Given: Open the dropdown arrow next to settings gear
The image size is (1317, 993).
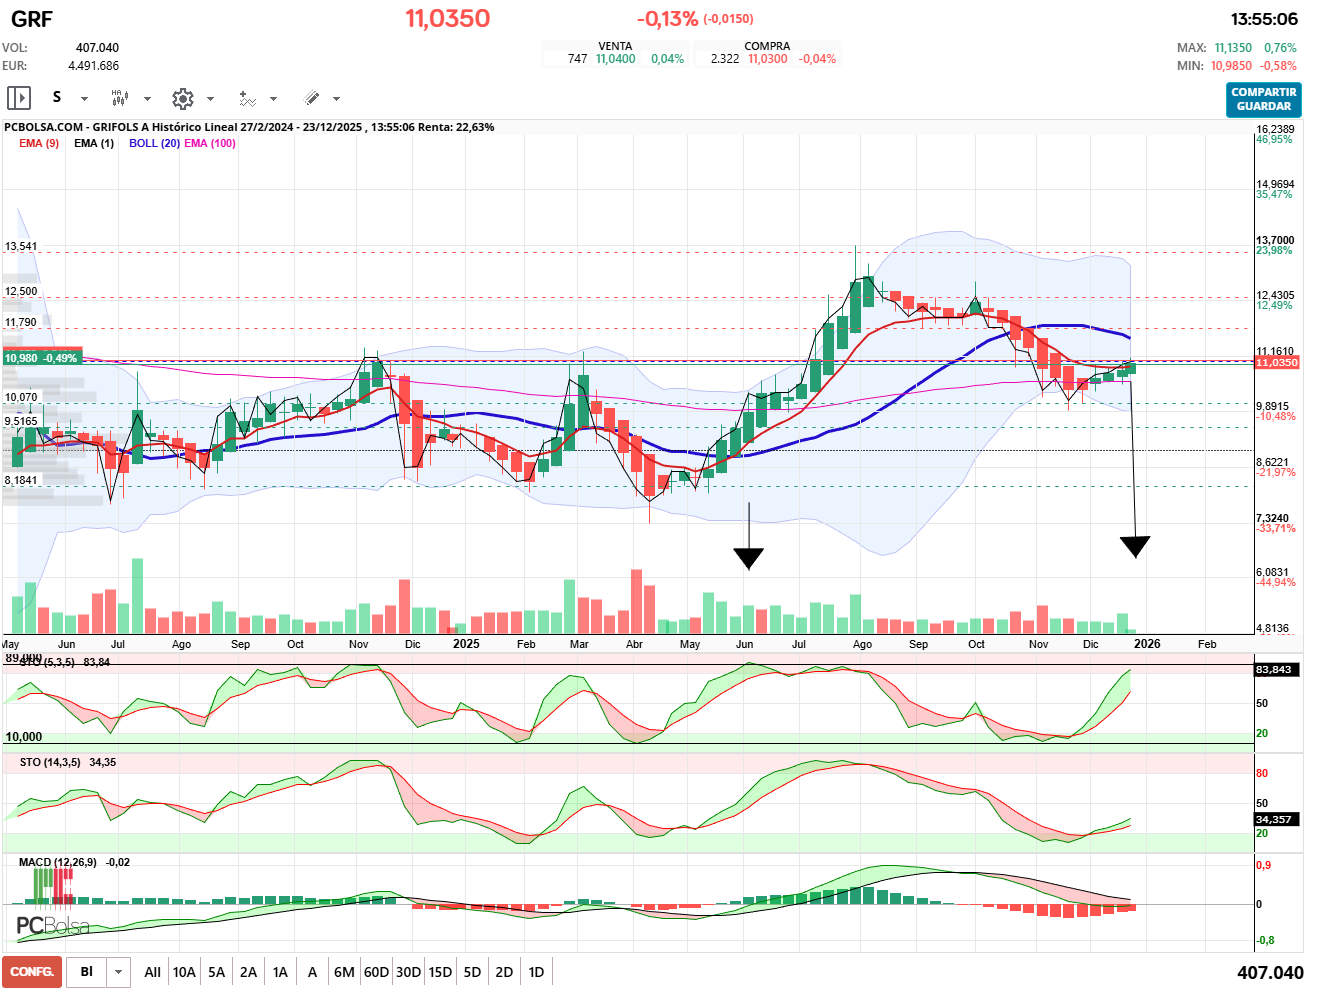Looking at the screenshot, I should (210, 99).
